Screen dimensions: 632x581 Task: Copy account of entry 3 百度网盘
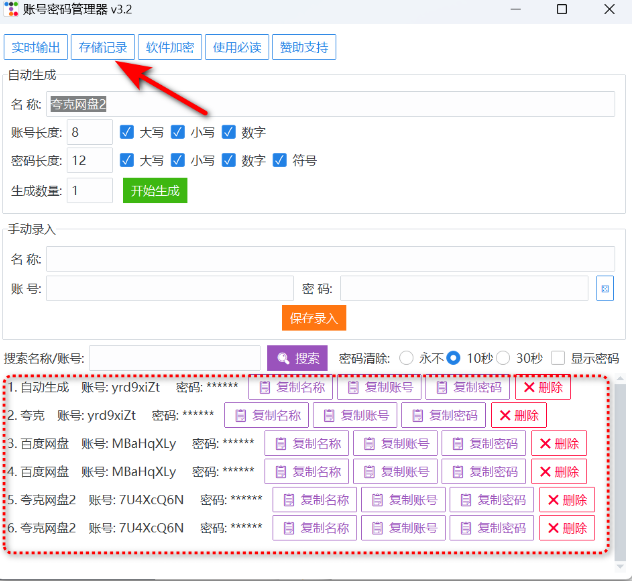(395, 444)
